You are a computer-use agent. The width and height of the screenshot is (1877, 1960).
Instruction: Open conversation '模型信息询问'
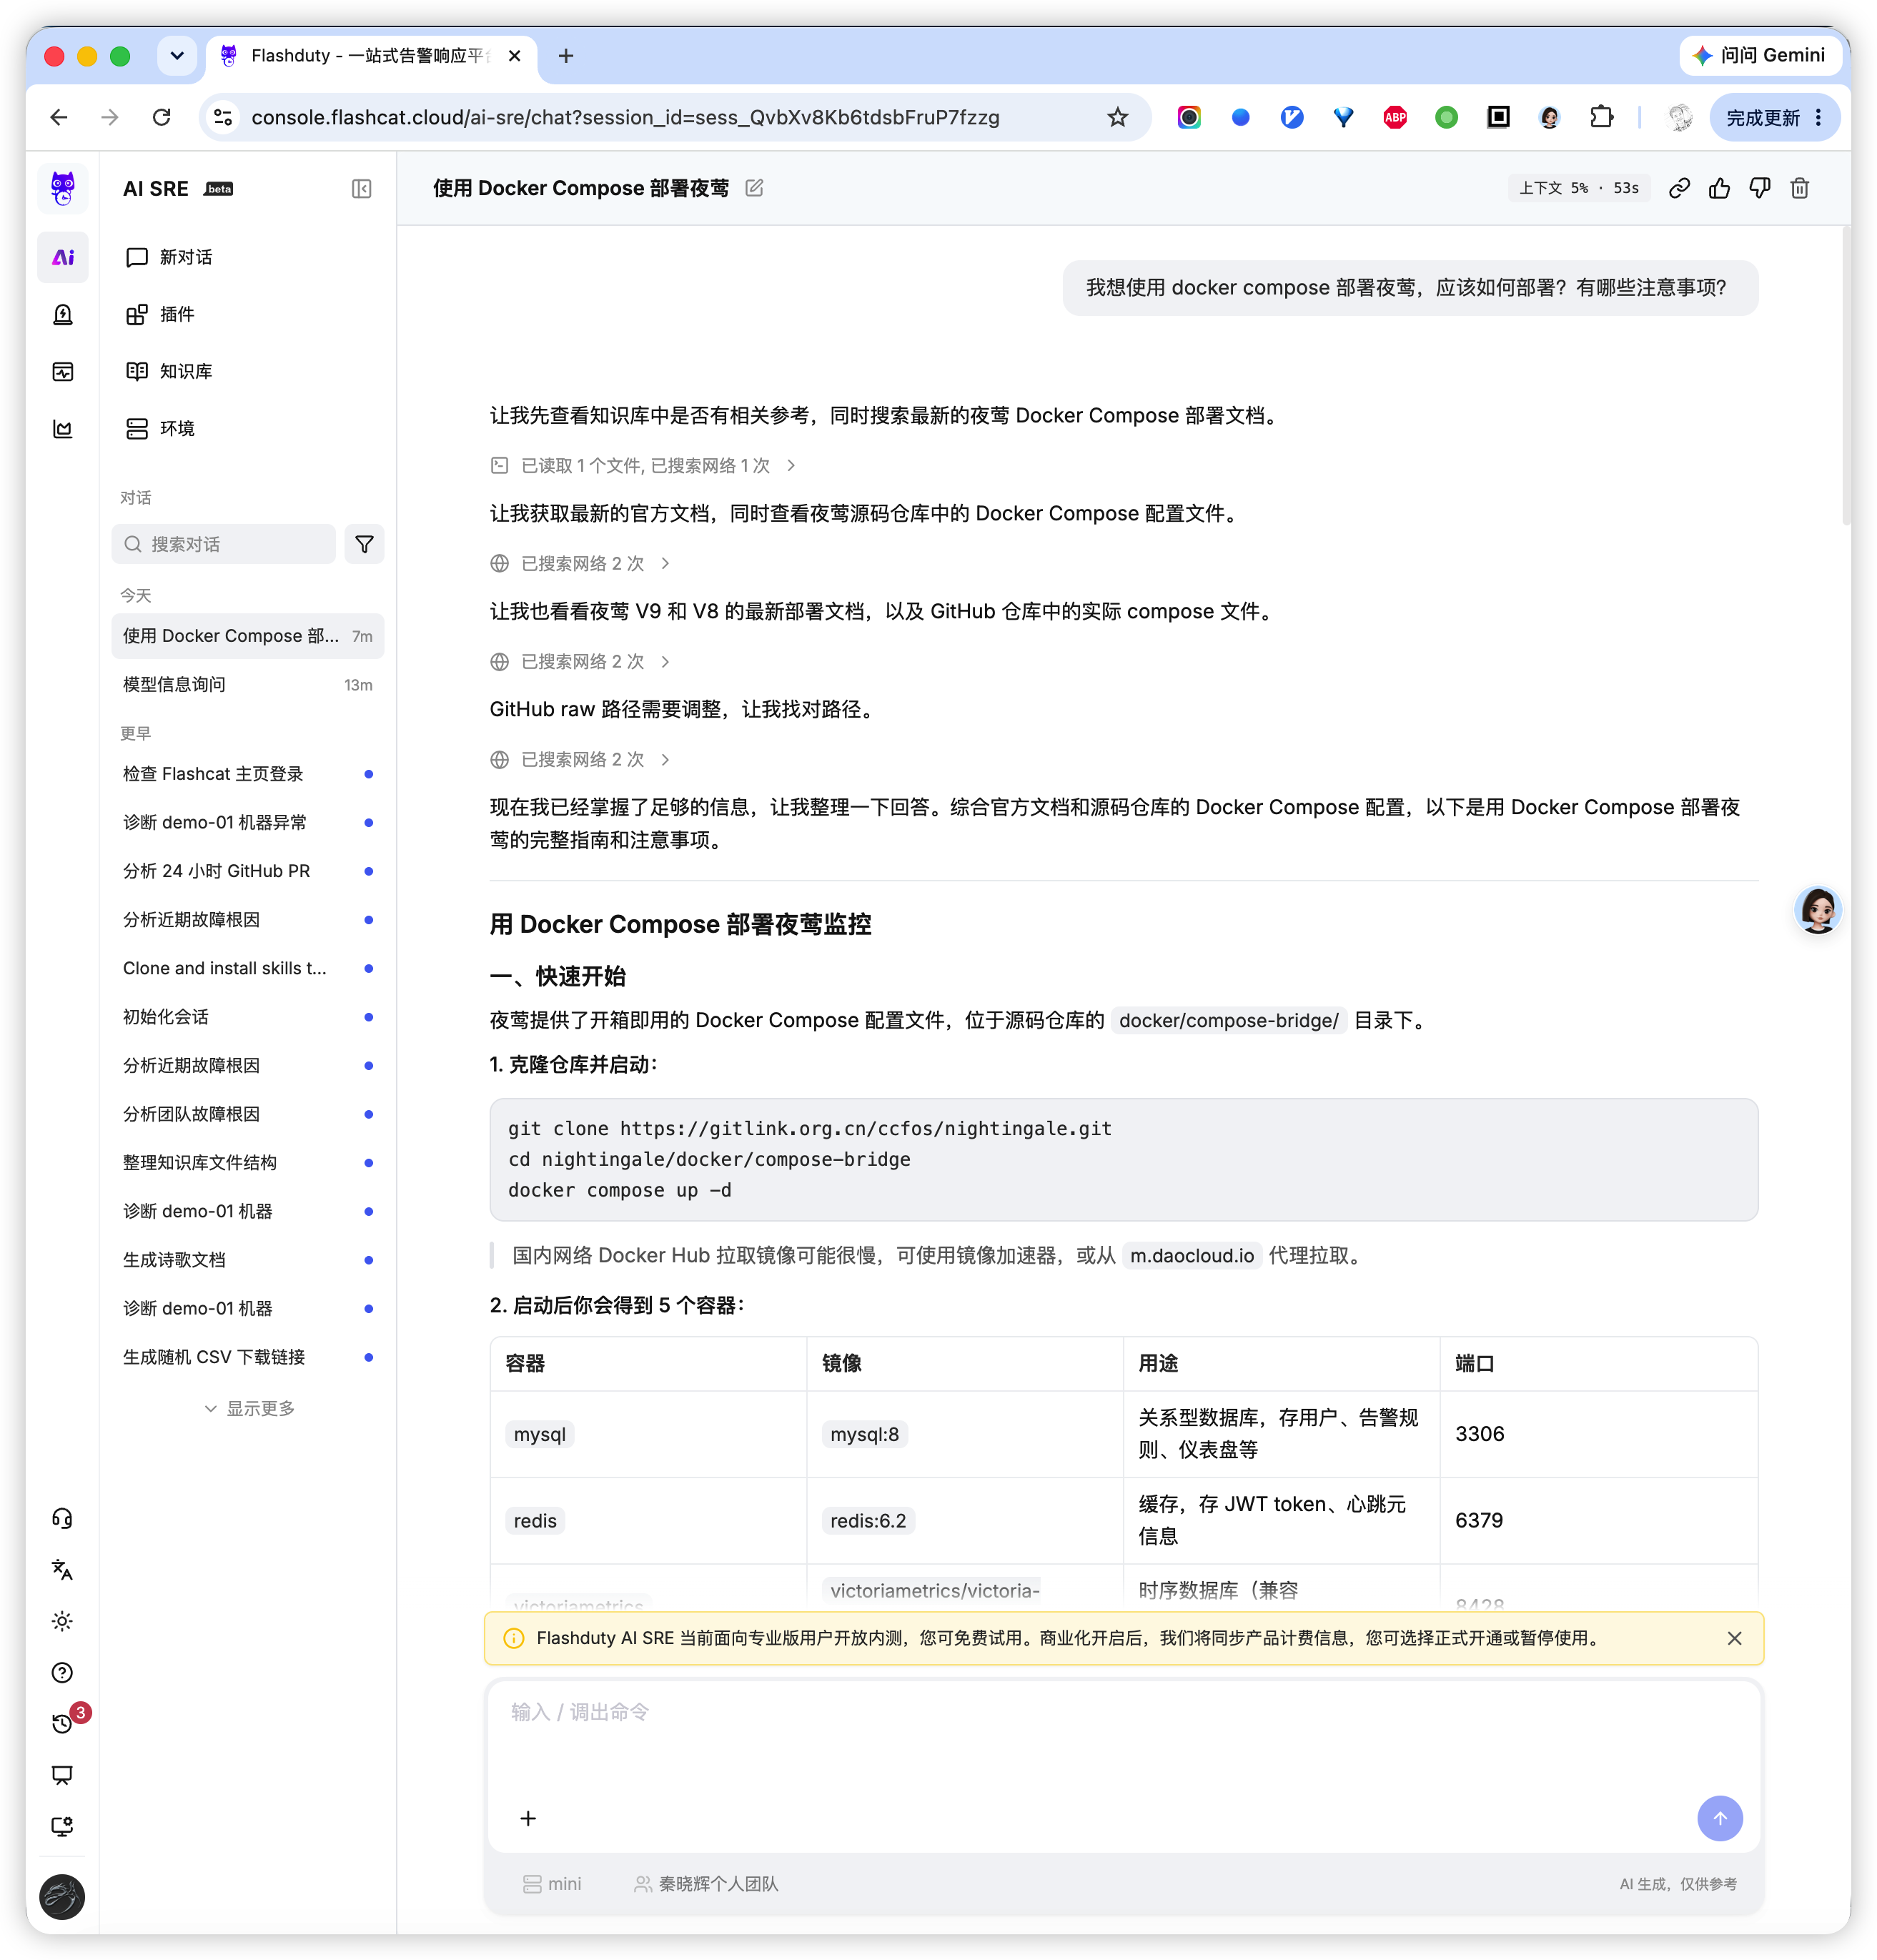(x=248, y=685)
